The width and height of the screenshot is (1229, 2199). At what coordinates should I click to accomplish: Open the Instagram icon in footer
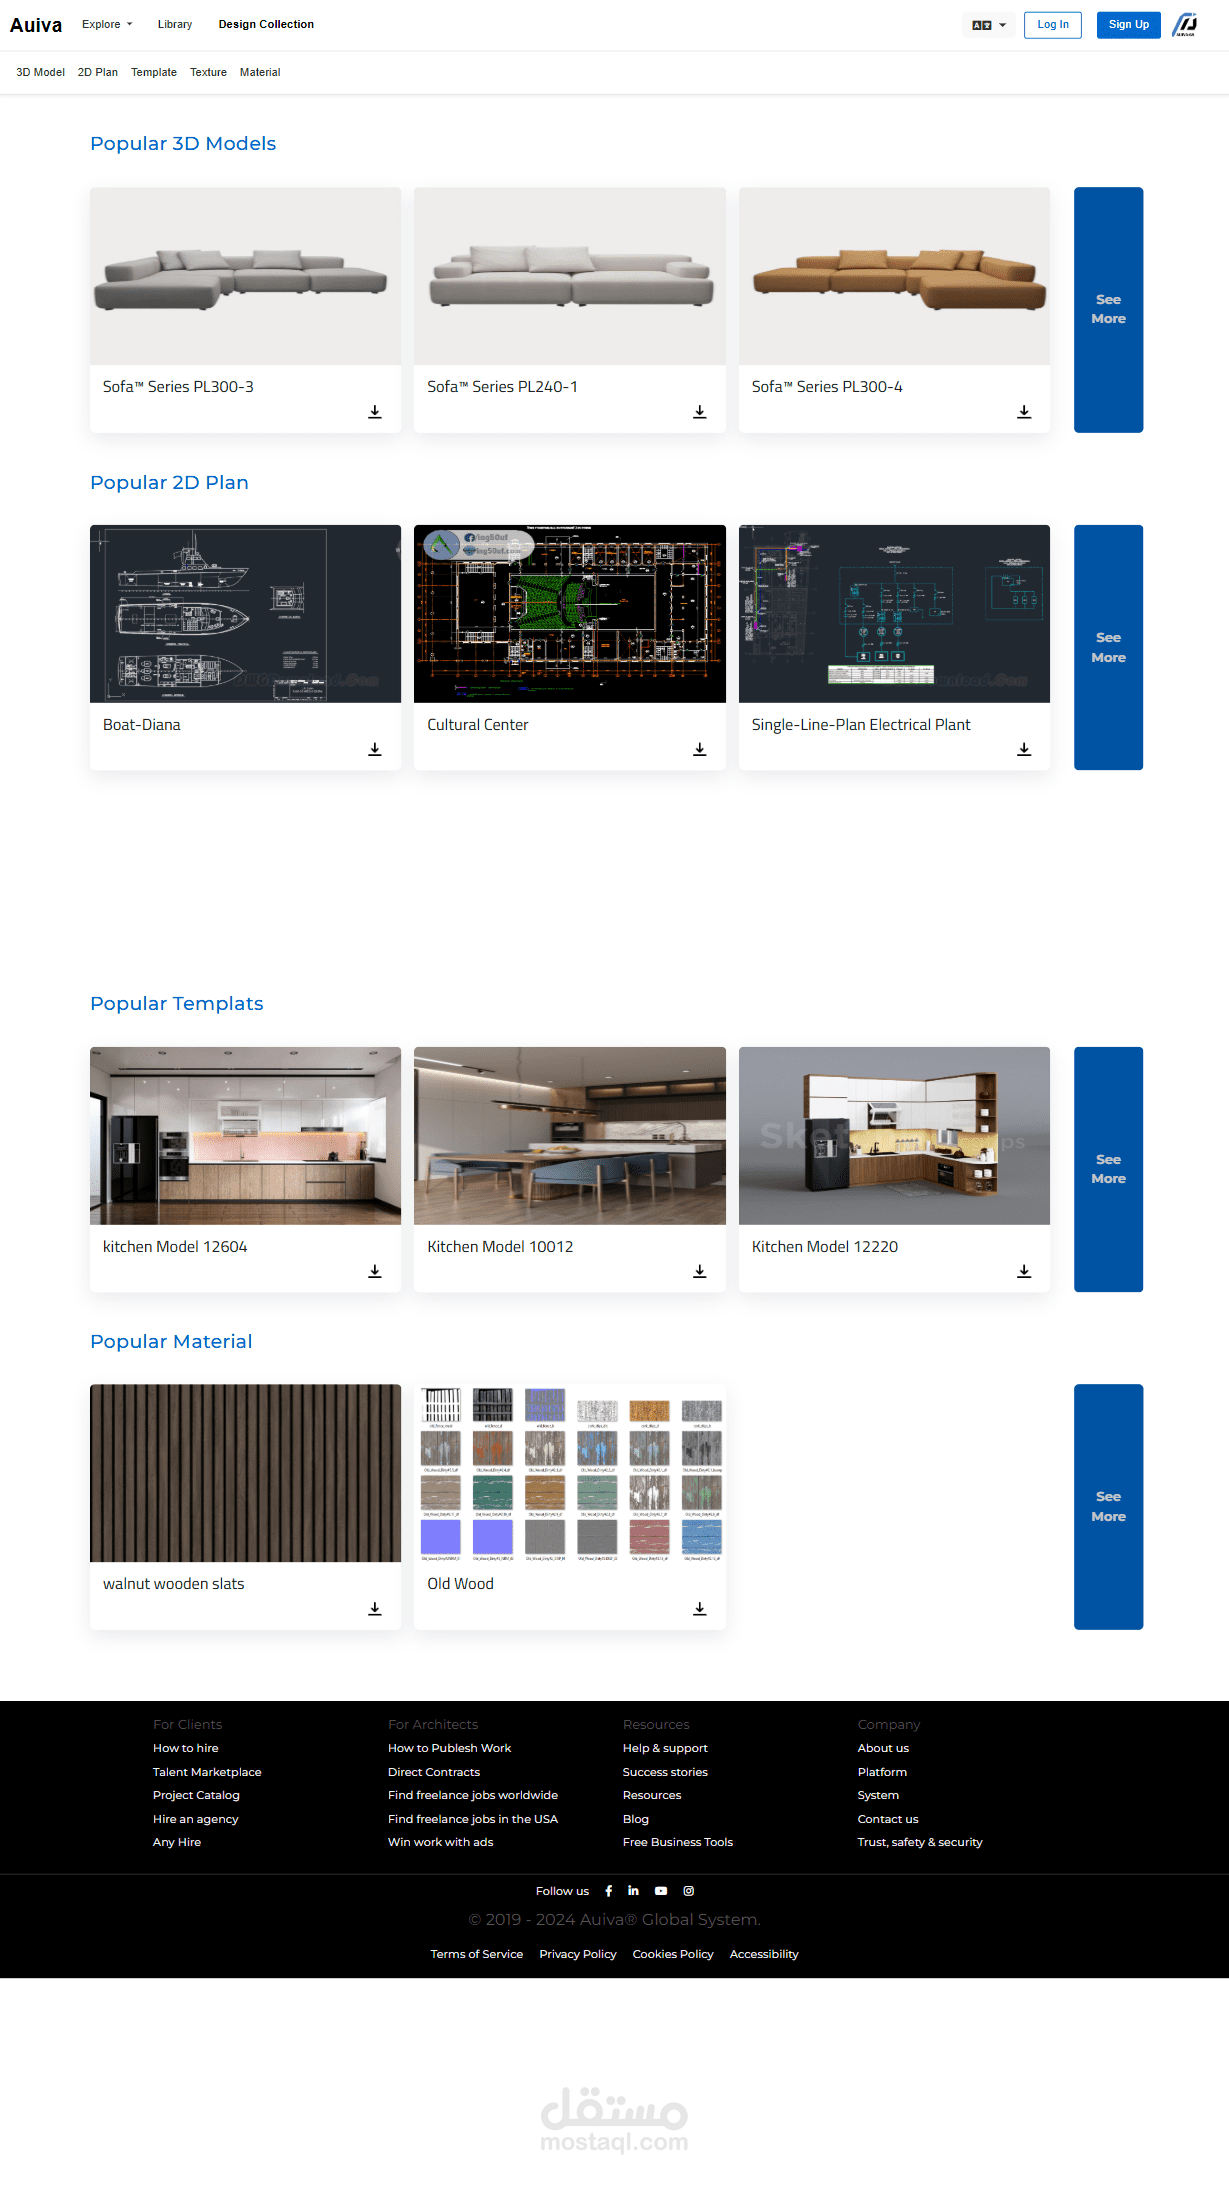tap(689, 1891)
